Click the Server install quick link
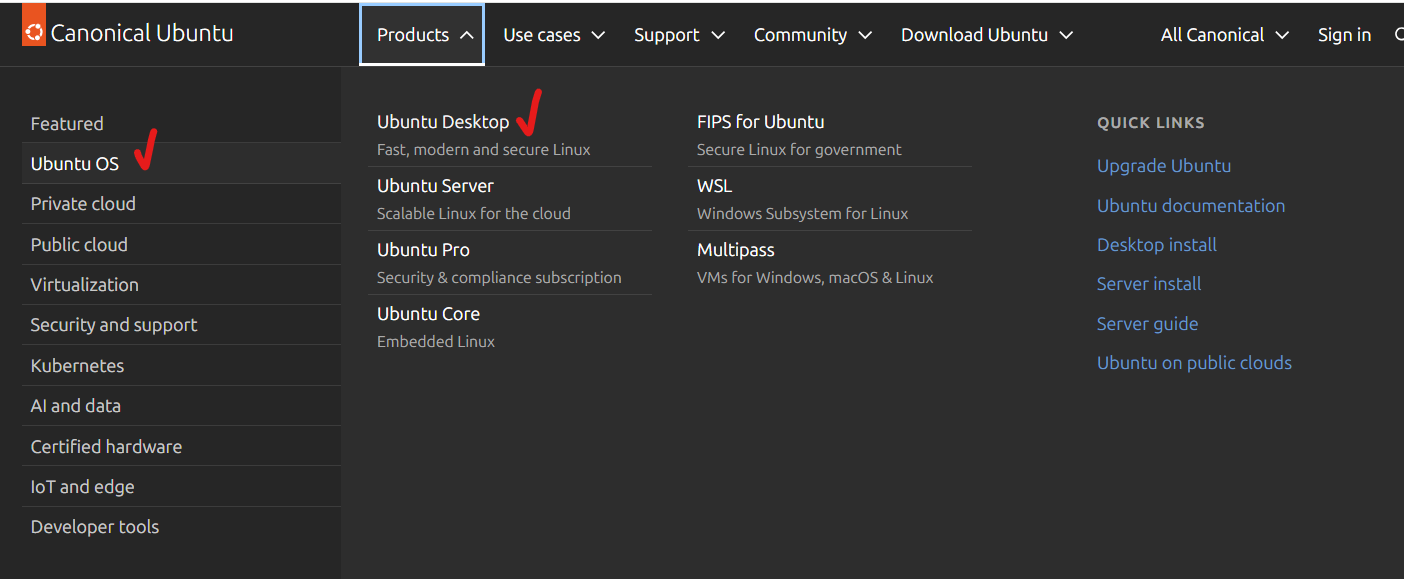 [1149, 284]
